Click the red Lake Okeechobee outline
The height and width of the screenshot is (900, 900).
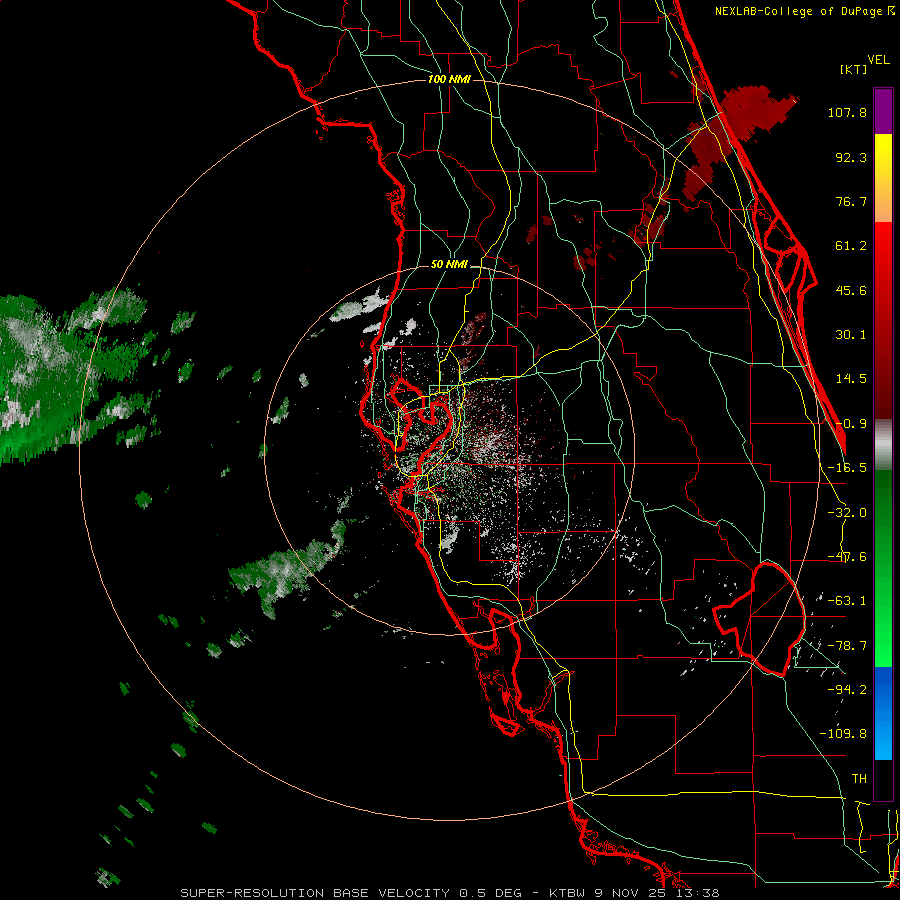pos(759,620)
